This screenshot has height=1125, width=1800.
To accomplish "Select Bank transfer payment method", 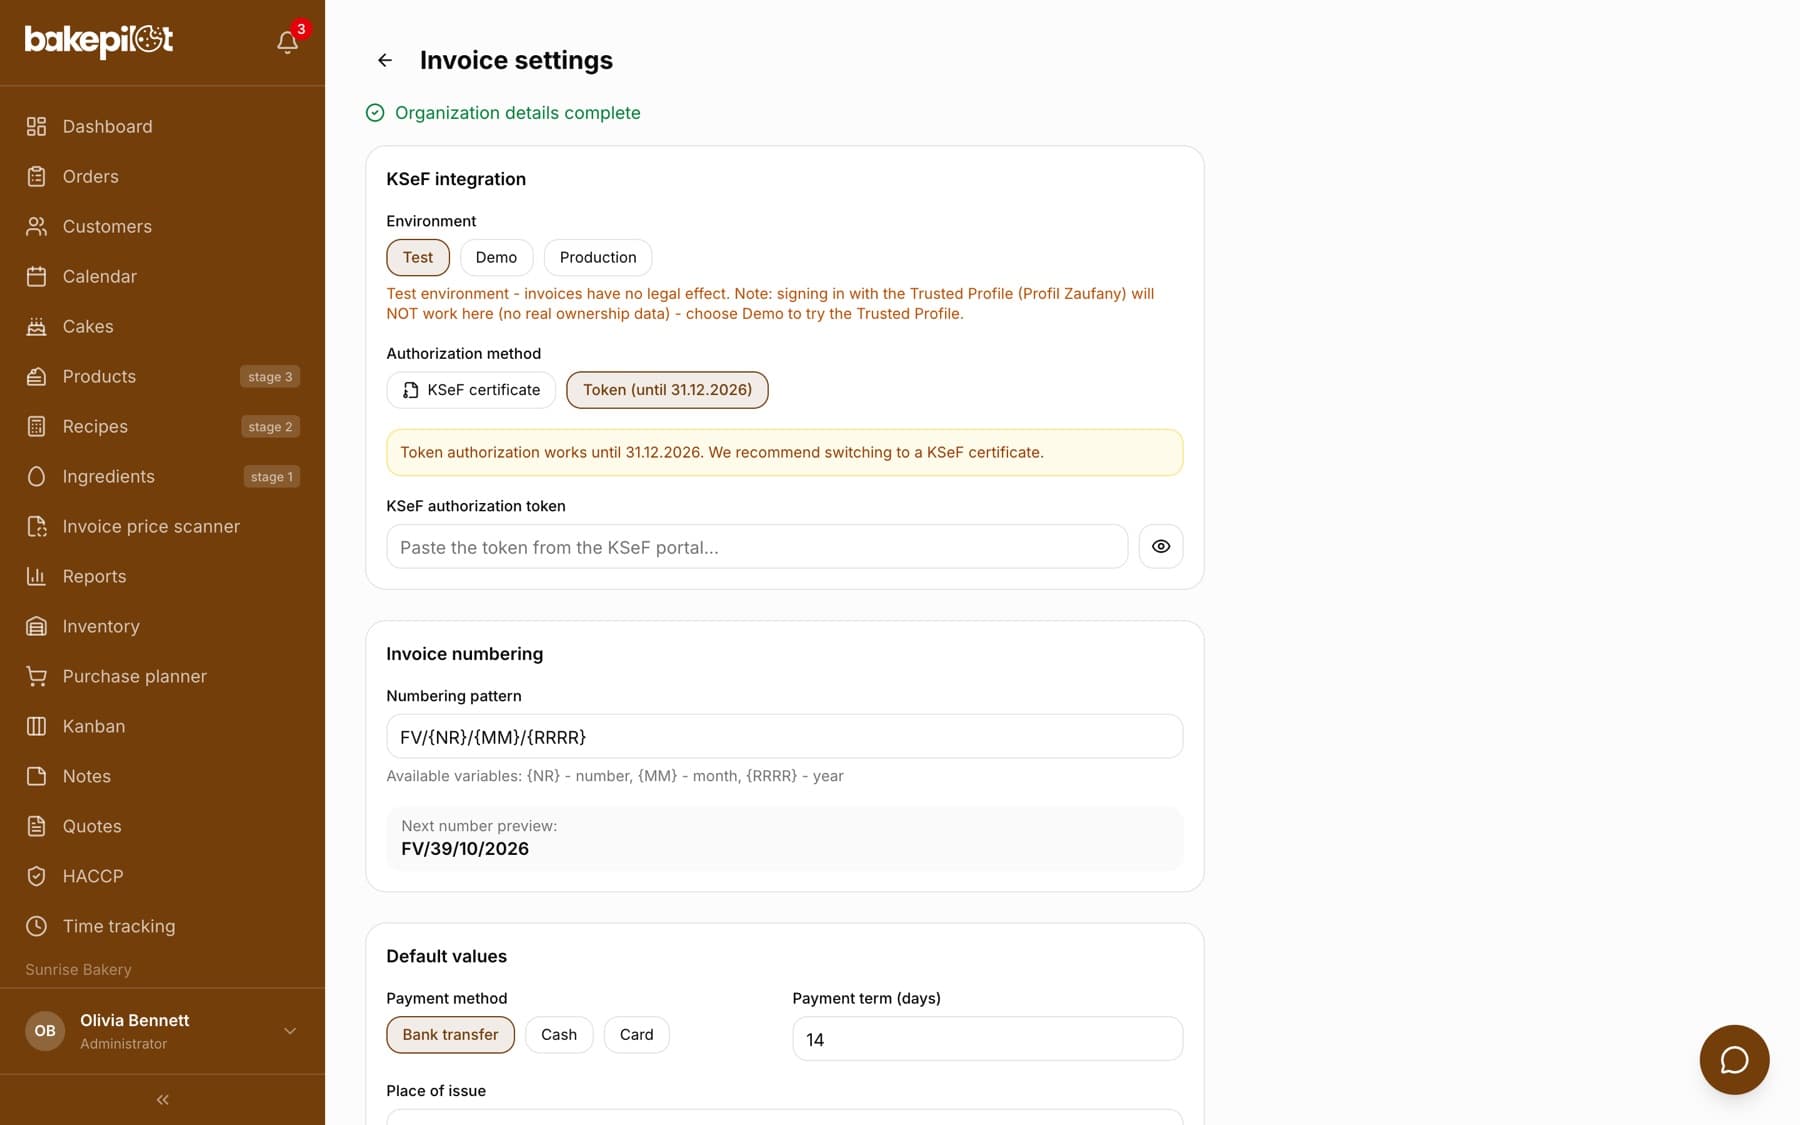I will (450, 1034).
